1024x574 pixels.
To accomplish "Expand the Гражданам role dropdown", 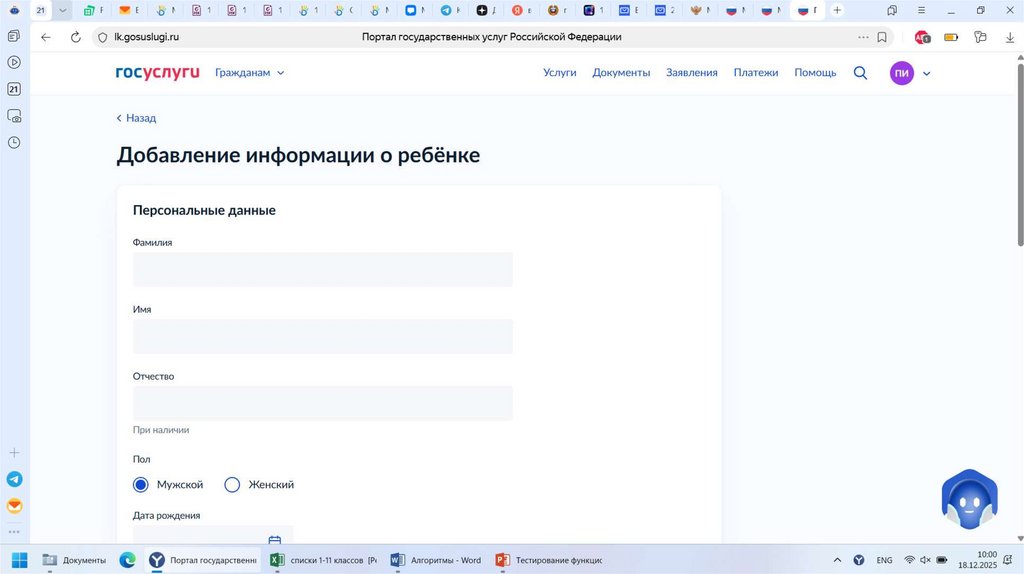I will (250, 73).
